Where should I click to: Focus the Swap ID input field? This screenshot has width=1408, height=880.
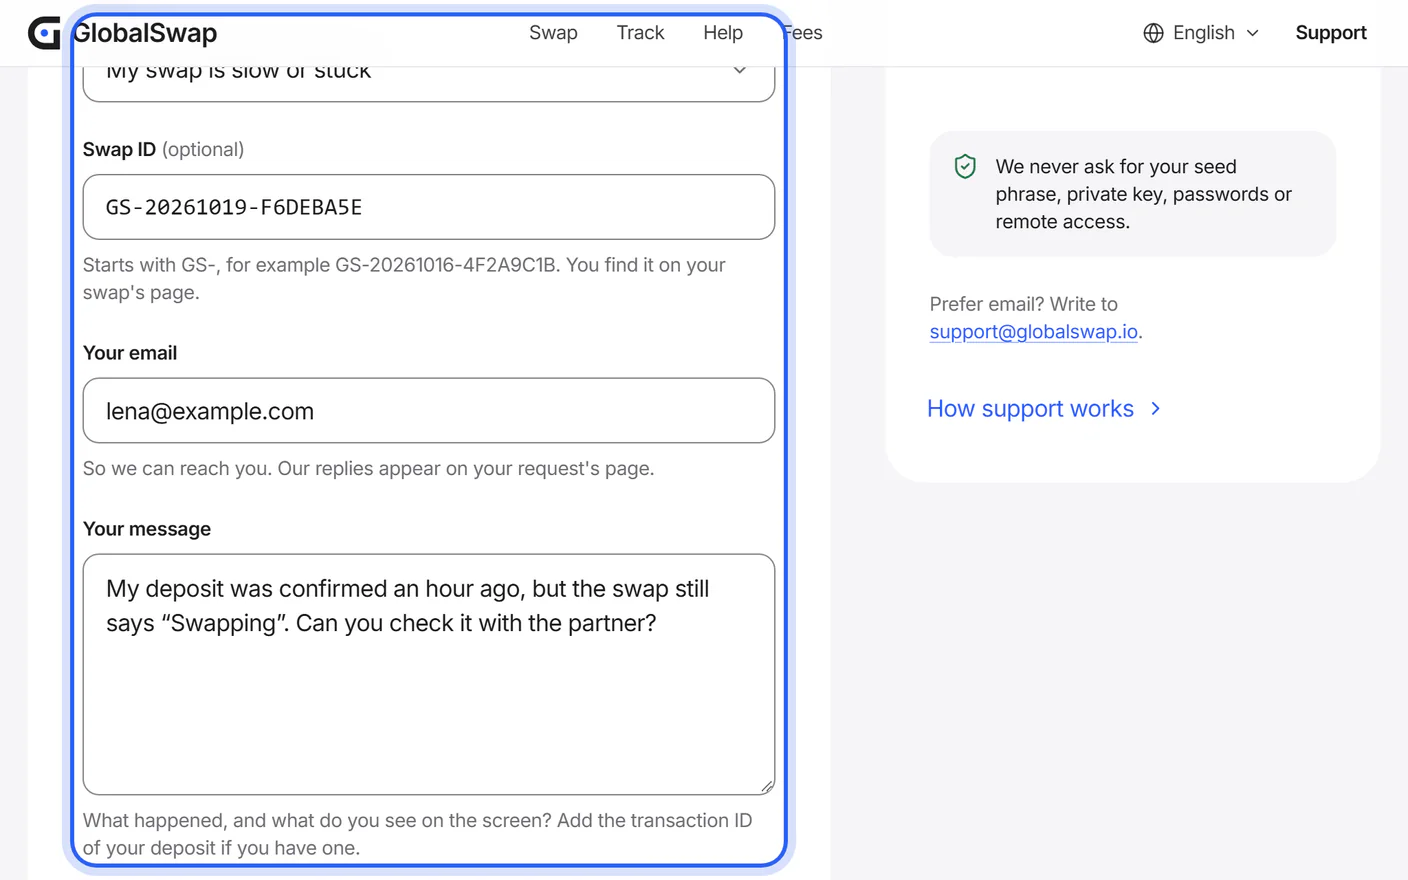[429, 207]
